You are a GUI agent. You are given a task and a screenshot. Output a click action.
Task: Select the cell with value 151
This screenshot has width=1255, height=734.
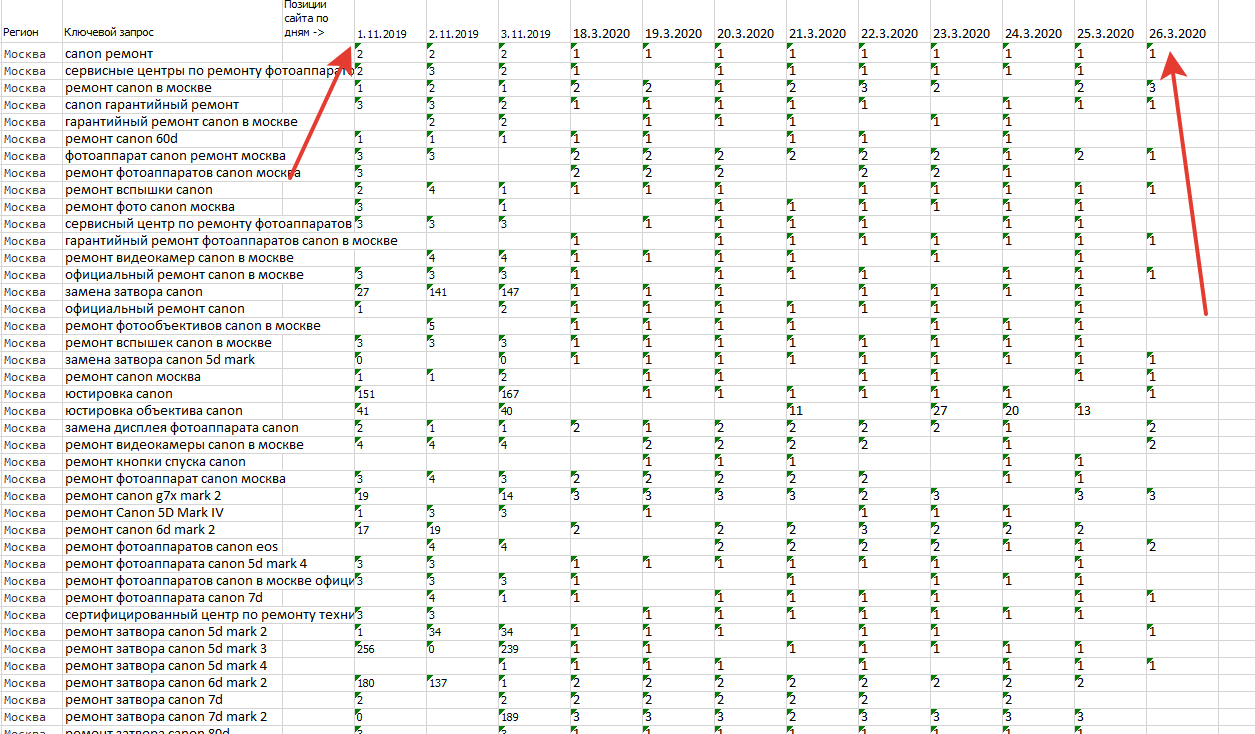[x=390, y=393]
